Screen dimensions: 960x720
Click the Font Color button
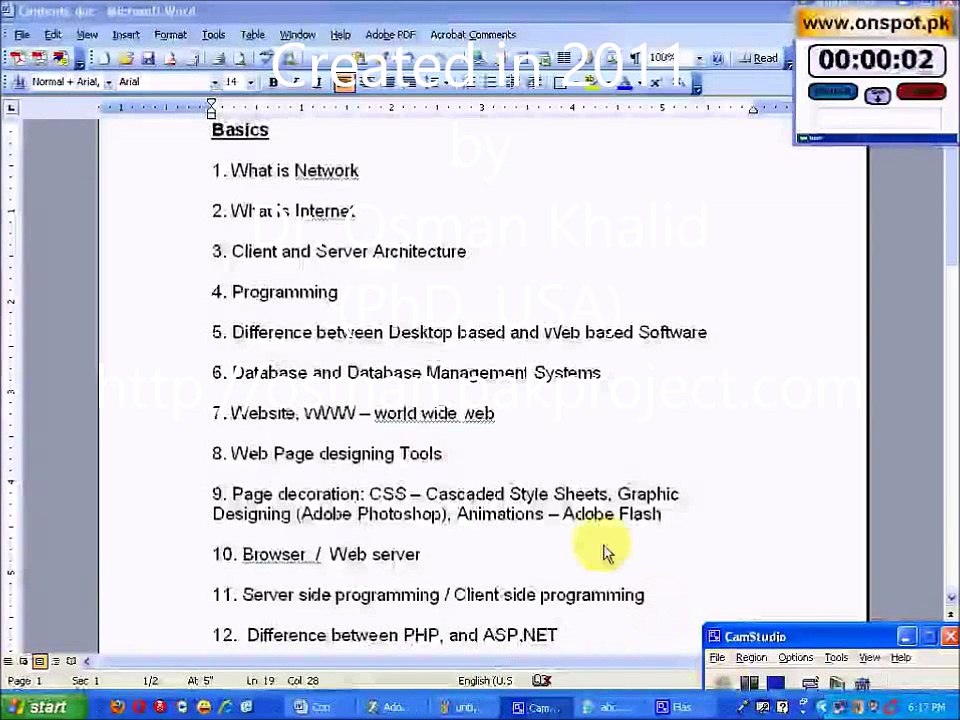(x=625, y=83)
